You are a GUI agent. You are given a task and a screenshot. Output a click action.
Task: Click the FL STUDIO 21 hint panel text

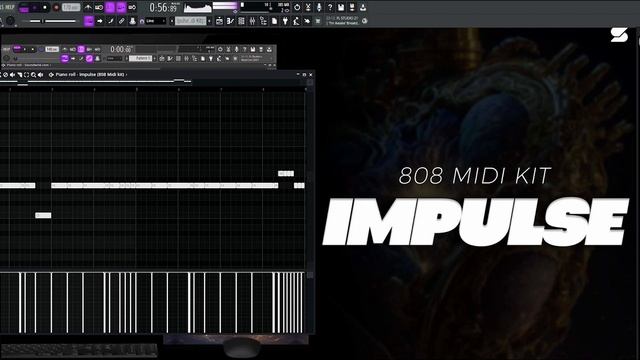click(342, 20)
